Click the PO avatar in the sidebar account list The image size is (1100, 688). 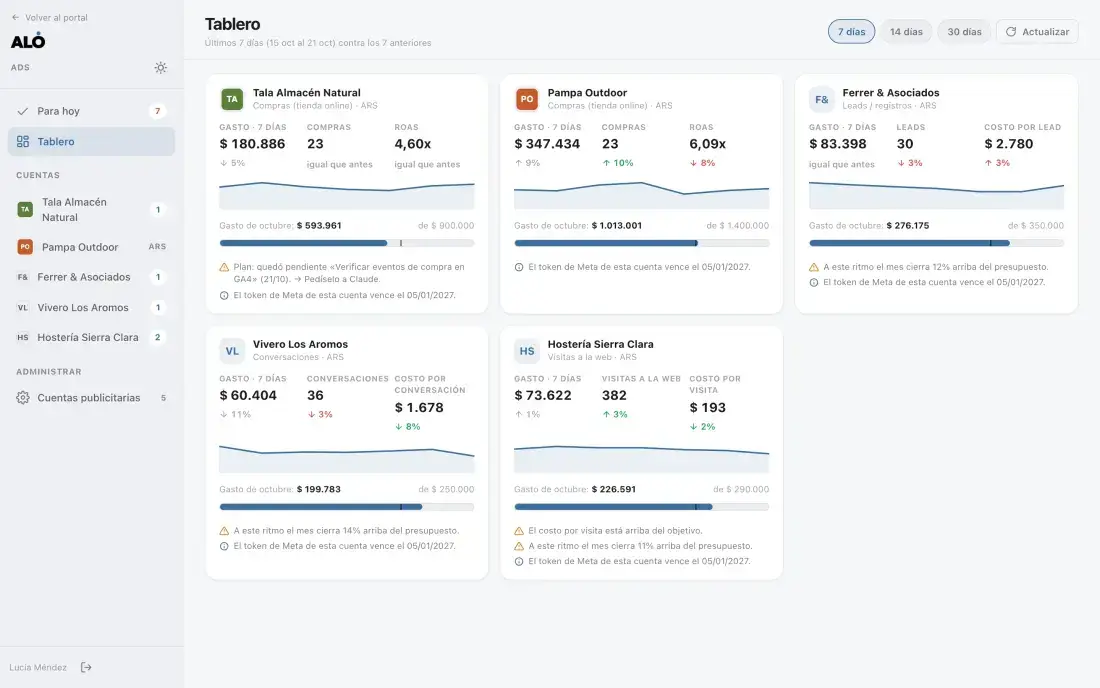coord(25,247)
